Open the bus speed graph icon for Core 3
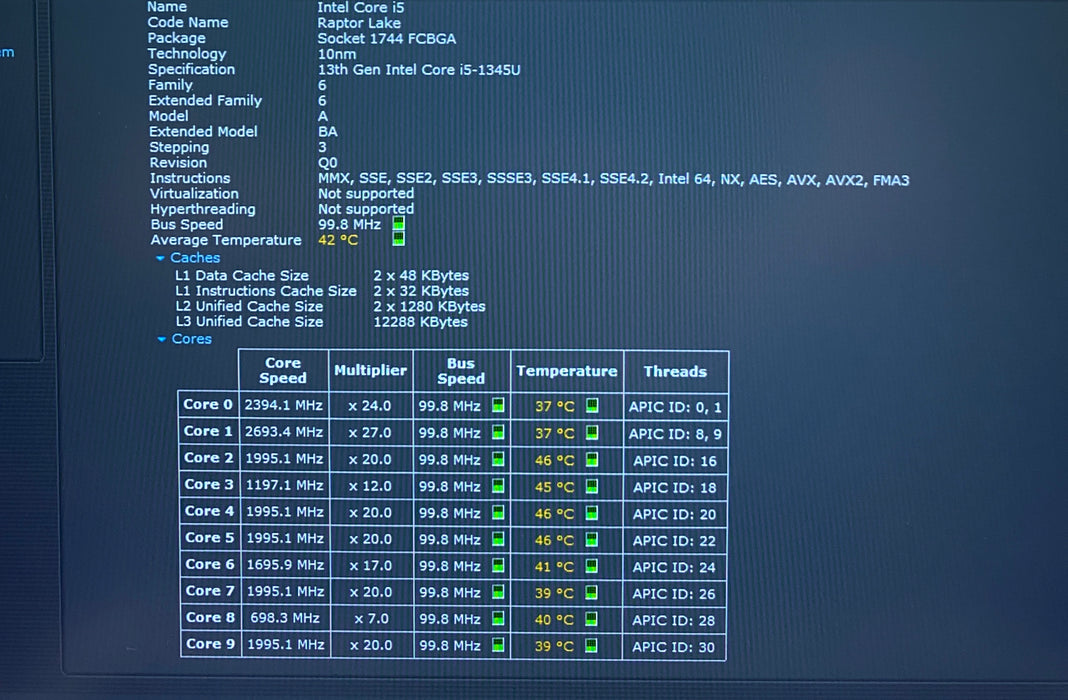Image resolution: width=1068 pixels, height=700 pixels. (498, 486)
